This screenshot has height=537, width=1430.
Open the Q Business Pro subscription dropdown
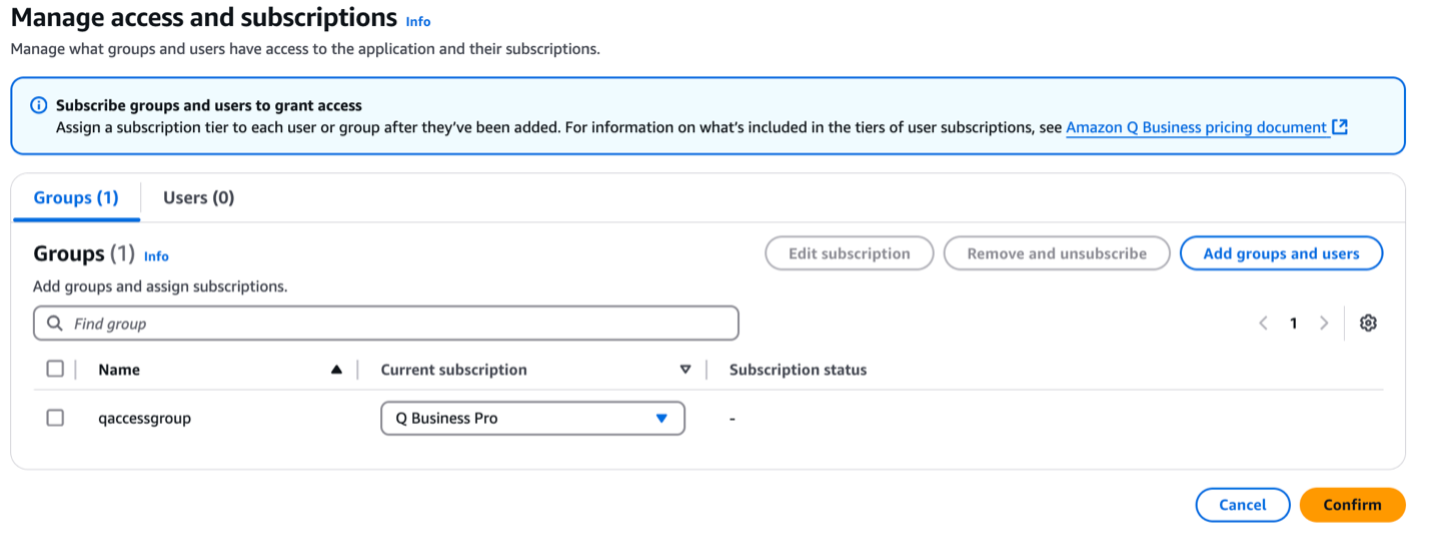coord(532,418)
